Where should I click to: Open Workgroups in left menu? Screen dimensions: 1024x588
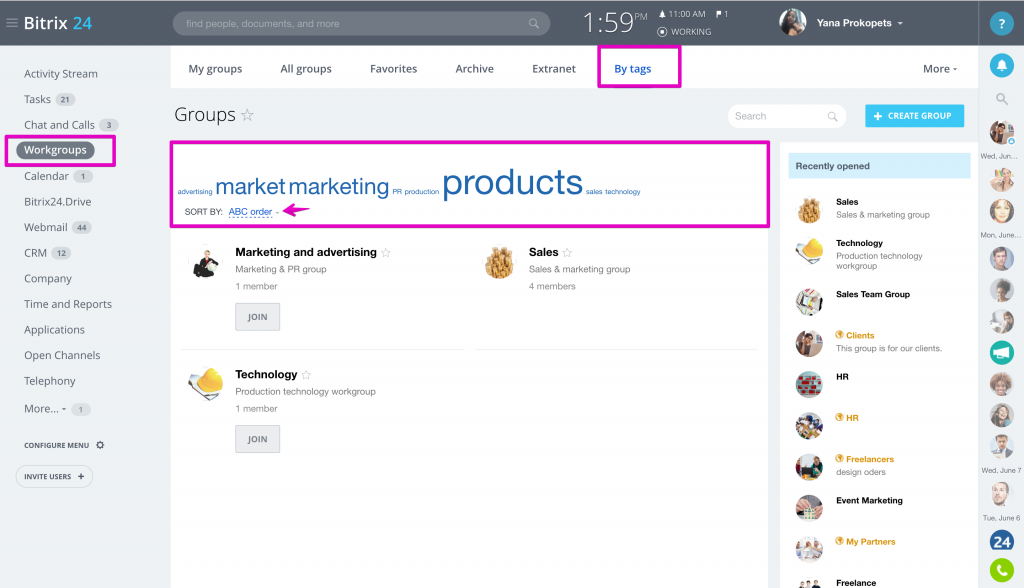click(x=56, y=150)
